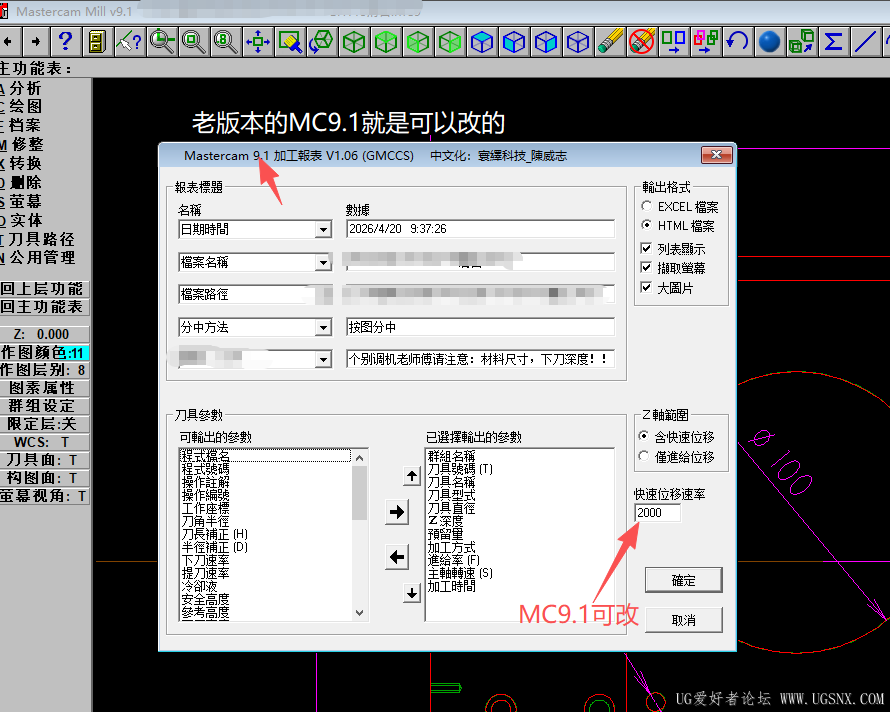The image size is (890, 712).
Task: Click the 群组设定 button
Action: (44, 406)
